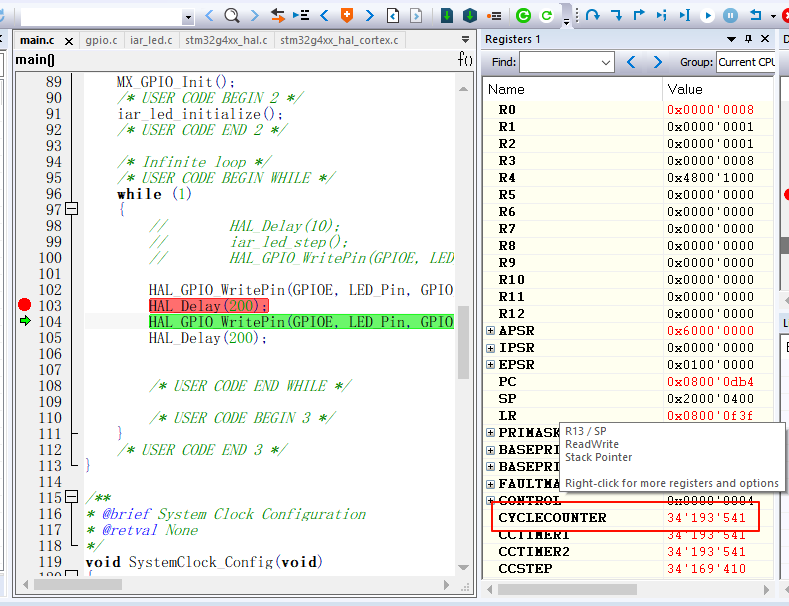Expand the FAULTMASK register
This screenshot has height=606, width=789.
pos(491,484)
